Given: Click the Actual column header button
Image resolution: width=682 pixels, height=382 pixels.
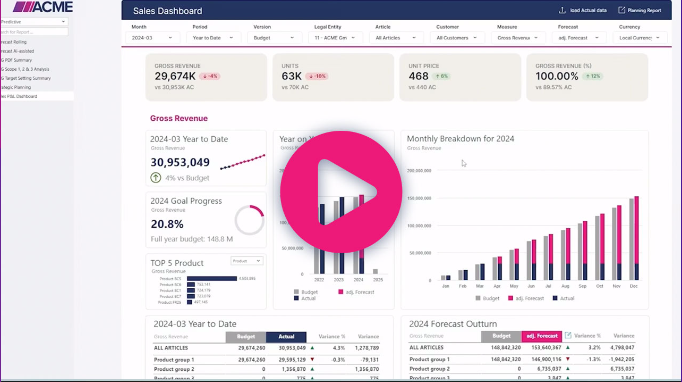Looking at the screenshot, I should [286, 337].
